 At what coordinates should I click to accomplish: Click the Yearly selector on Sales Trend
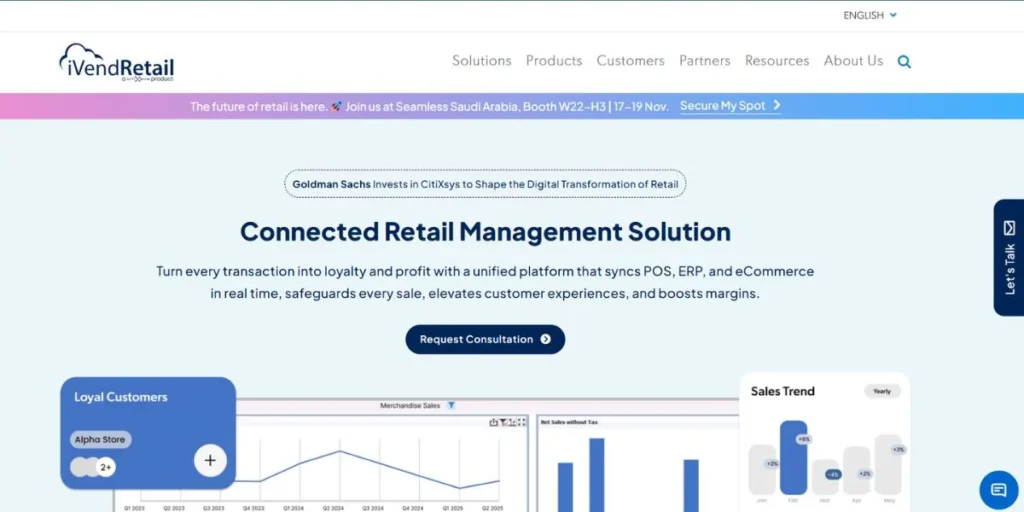point(882,391)
